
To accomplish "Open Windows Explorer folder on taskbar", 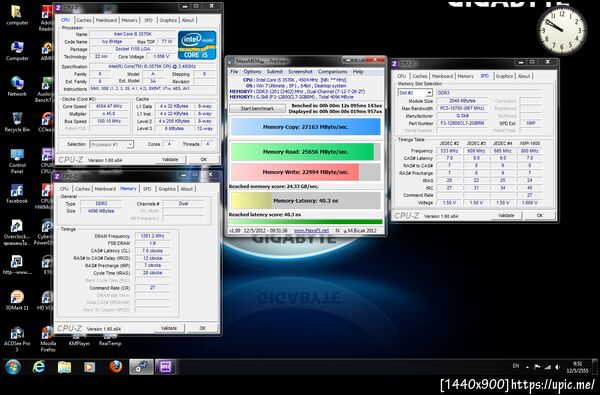I will (x=64, y=367).
